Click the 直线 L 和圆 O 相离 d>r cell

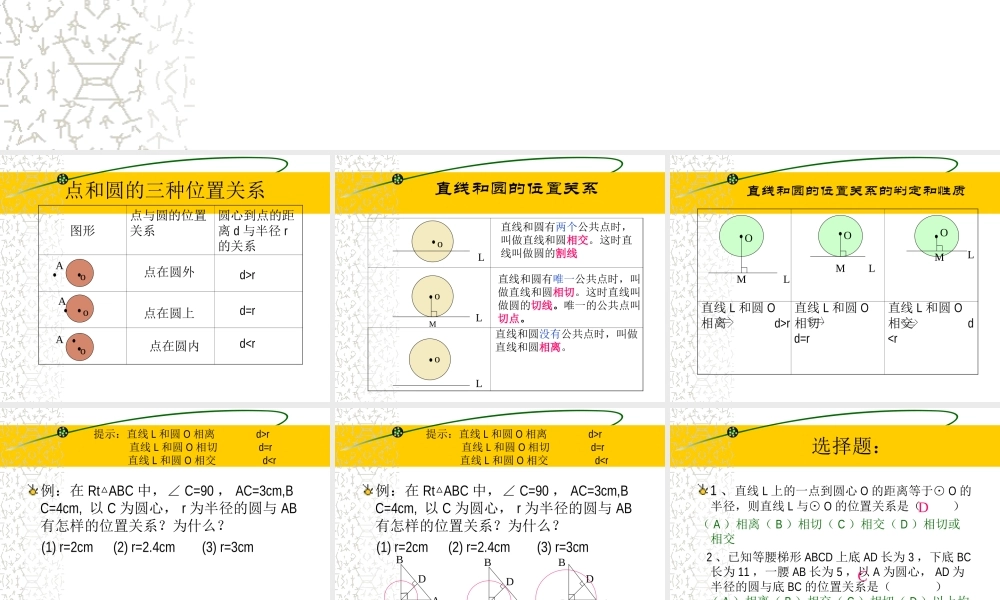(x=744, y=337)
